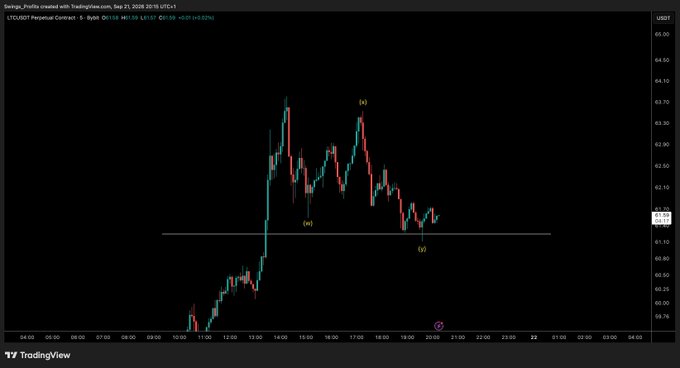Click the 12:00 time axis label
680x368 pixels.
click(230, 337)
